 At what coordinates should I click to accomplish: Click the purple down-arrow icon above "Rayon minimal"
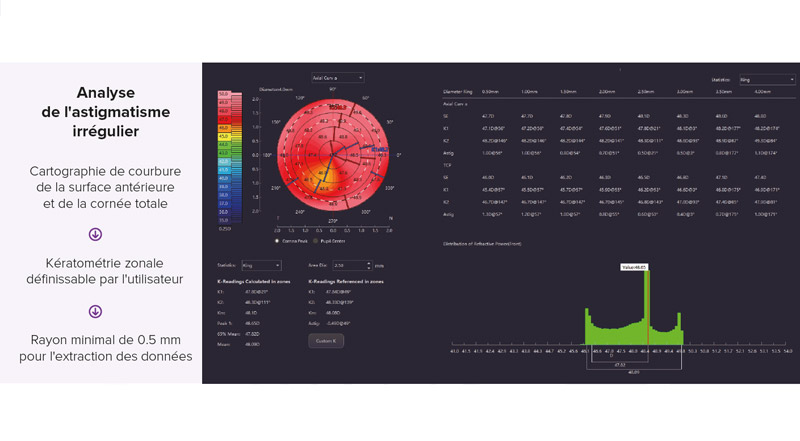pyautogui.click(x=95, y=311)
